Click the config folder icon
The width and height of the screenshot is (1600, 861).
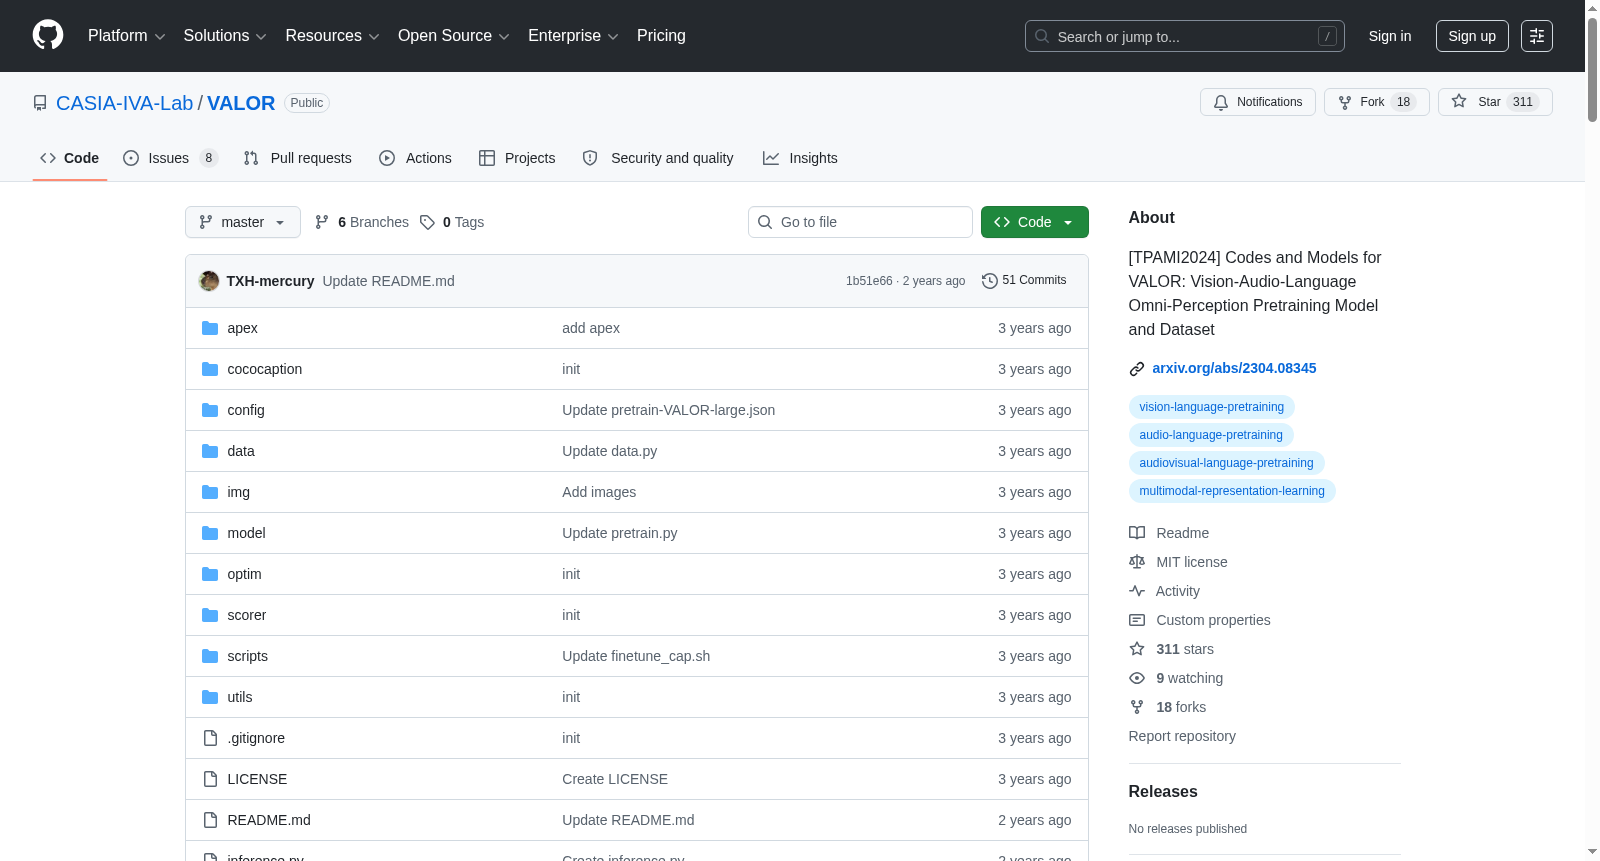click(210, 410)
